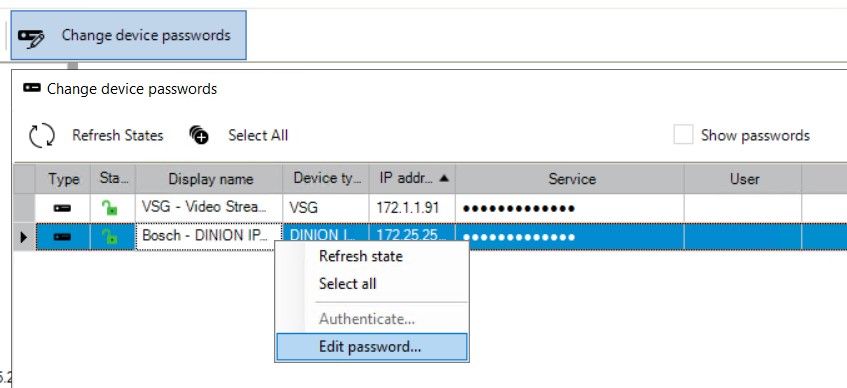Click the VSG device type cell
This screenshot has width=847, height=388.
click(326, 208)
